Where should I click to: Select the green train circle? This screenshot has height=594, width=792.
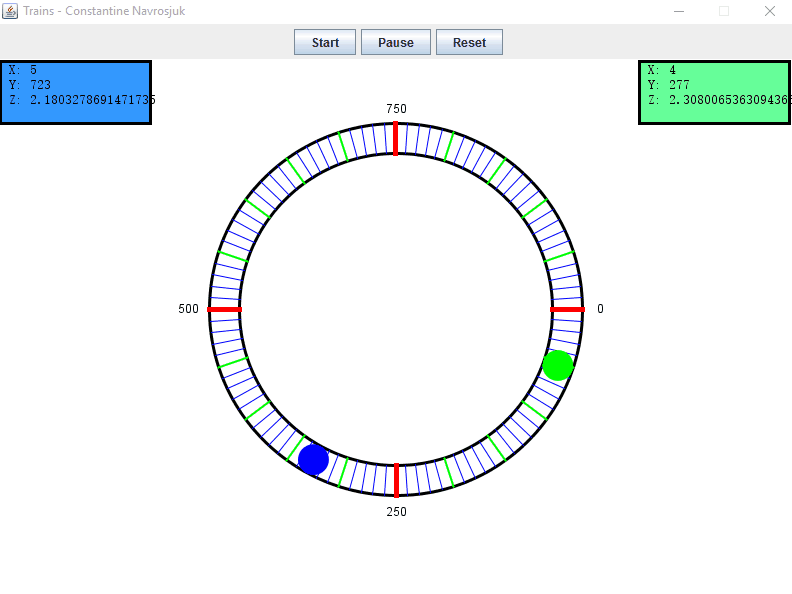click(558, 365)
